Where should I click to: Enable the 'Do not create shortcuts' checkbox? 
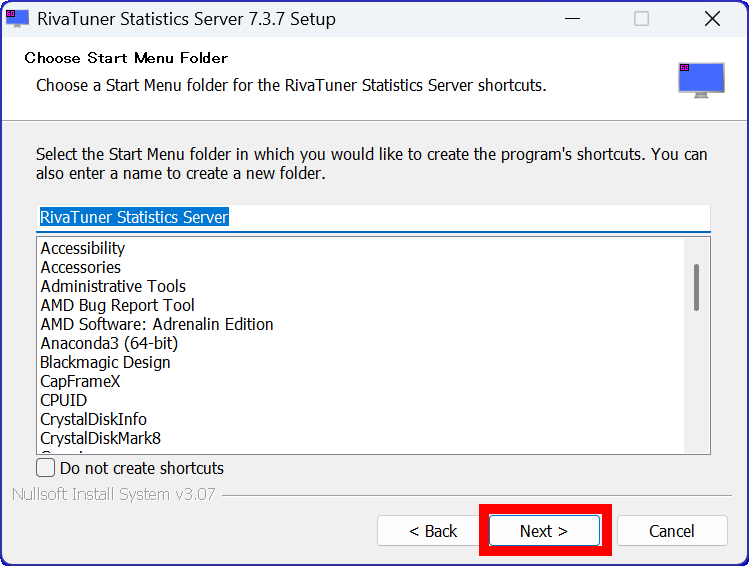coord(46,468)
